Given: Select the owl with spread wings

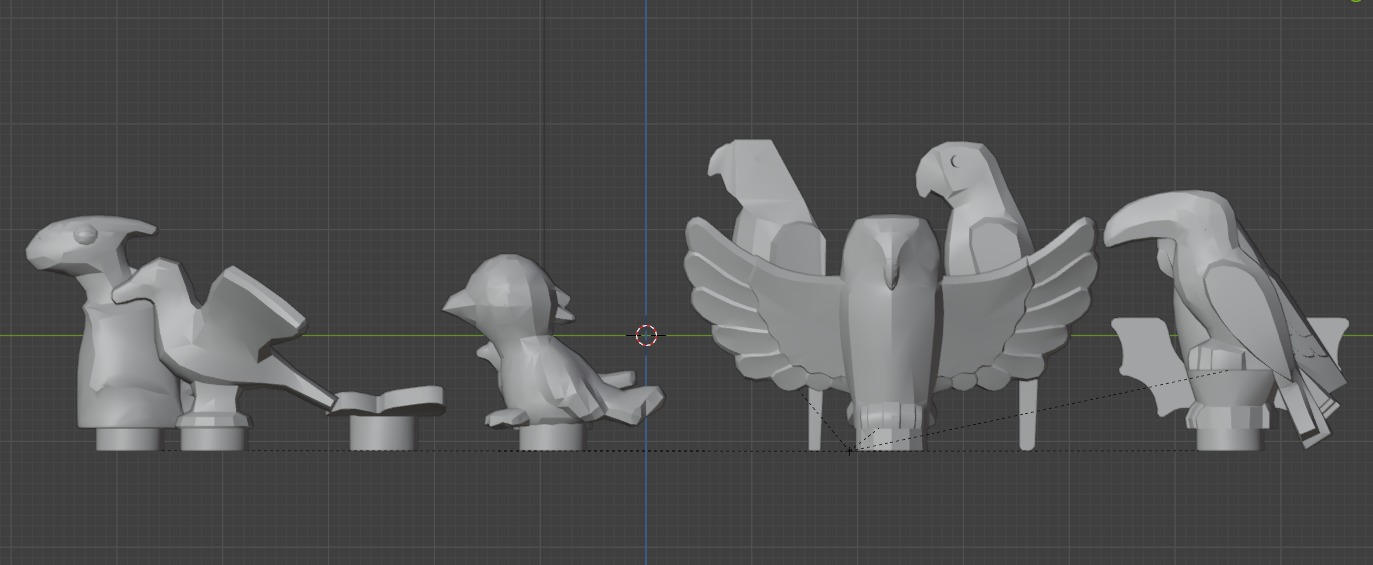Looking at the screenshot, I should [x=889, y=320].
